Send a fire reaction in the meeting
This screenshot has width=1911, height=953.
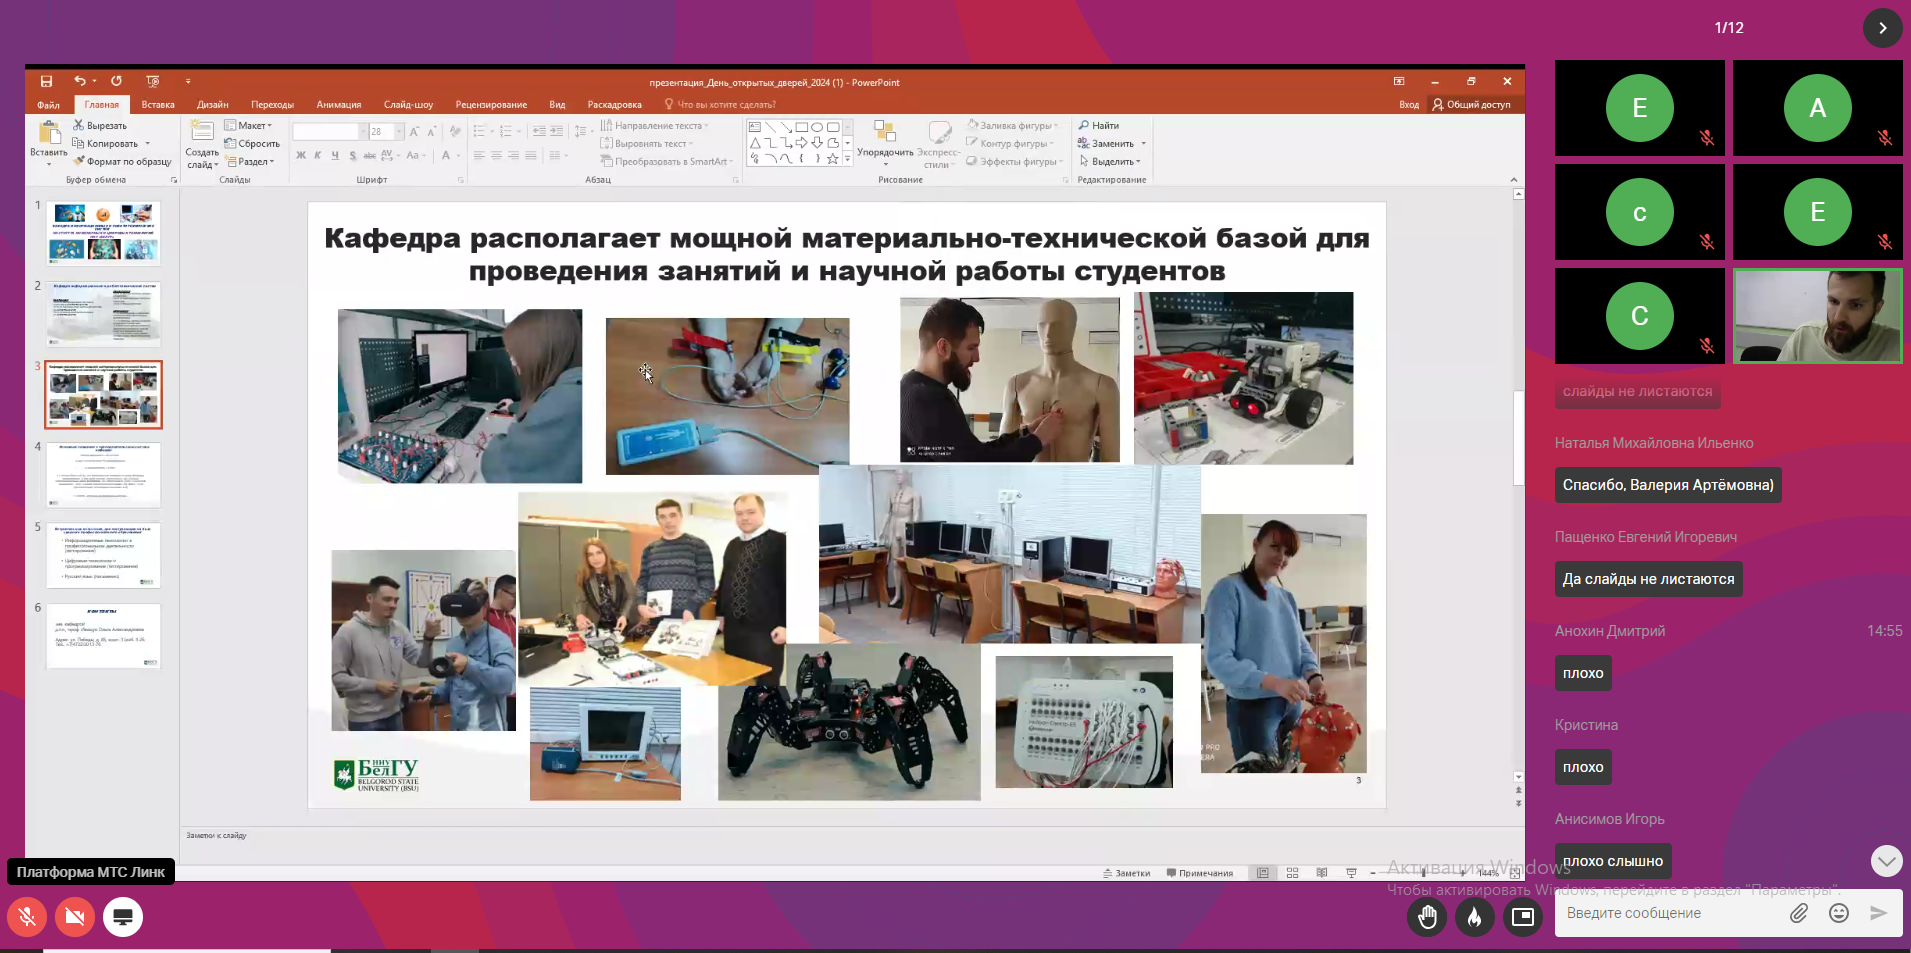(x=1475, y=917)
